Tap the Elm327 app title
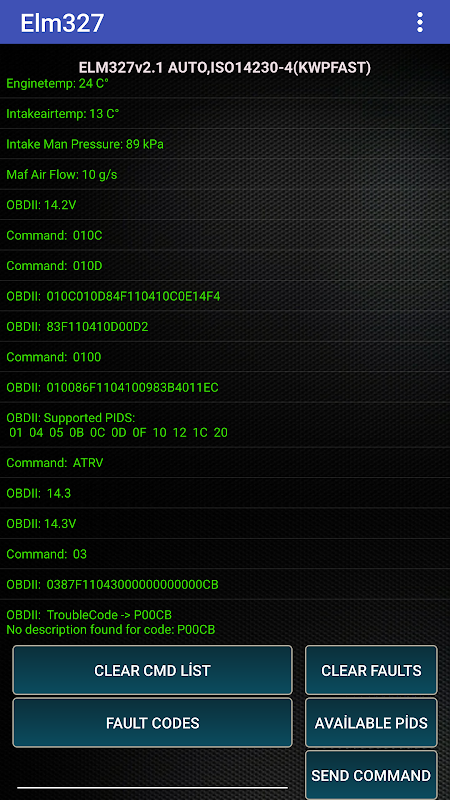The image size is (450, 800). (x=62, y=22)
